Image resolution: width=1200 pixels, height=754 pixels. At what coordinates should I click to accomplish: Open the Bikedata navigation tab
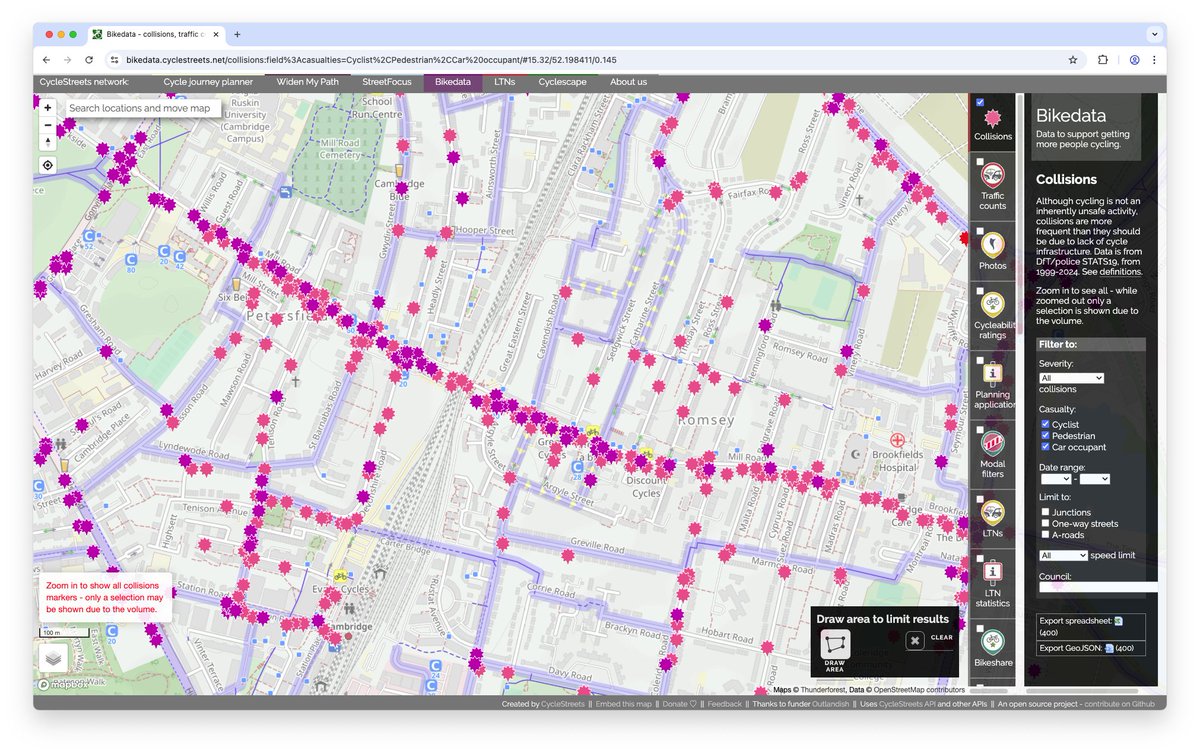[453, 82]
